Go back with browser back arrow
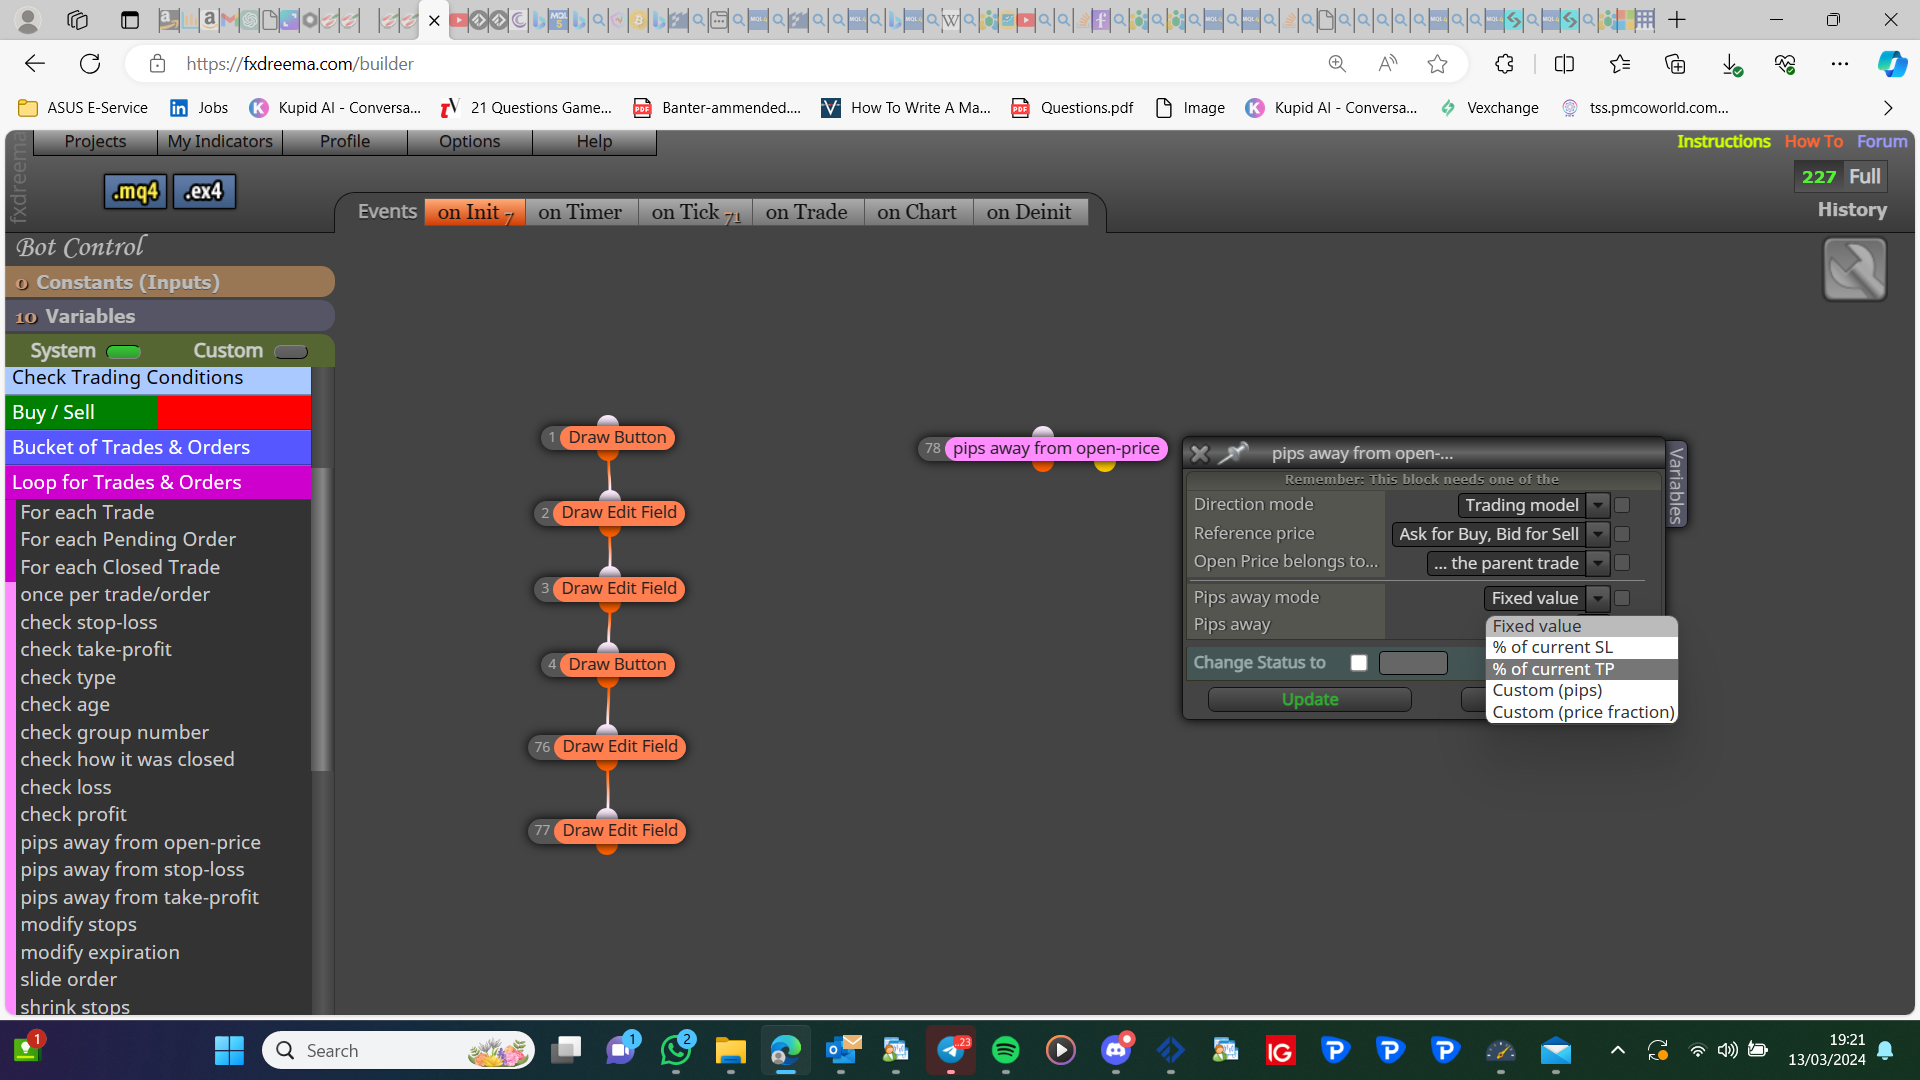This screenshot has height=1080, width=1920. (x=35, y=64)
